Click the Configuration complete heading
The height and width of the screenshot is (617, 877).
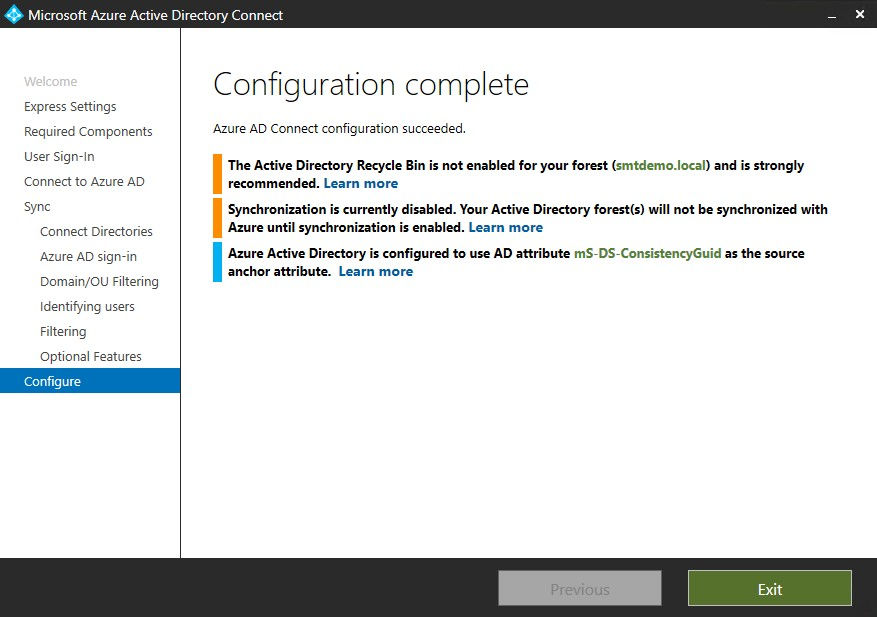click(x=371, y=85)
